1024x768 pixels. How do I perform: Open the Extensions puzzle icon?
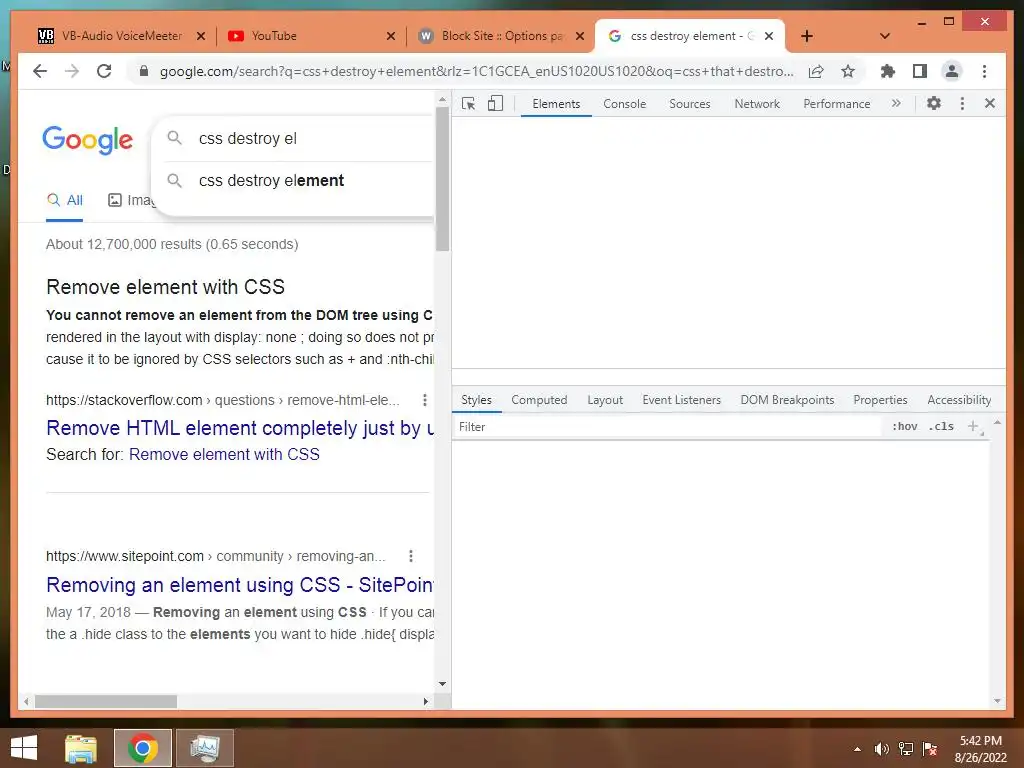888,71
